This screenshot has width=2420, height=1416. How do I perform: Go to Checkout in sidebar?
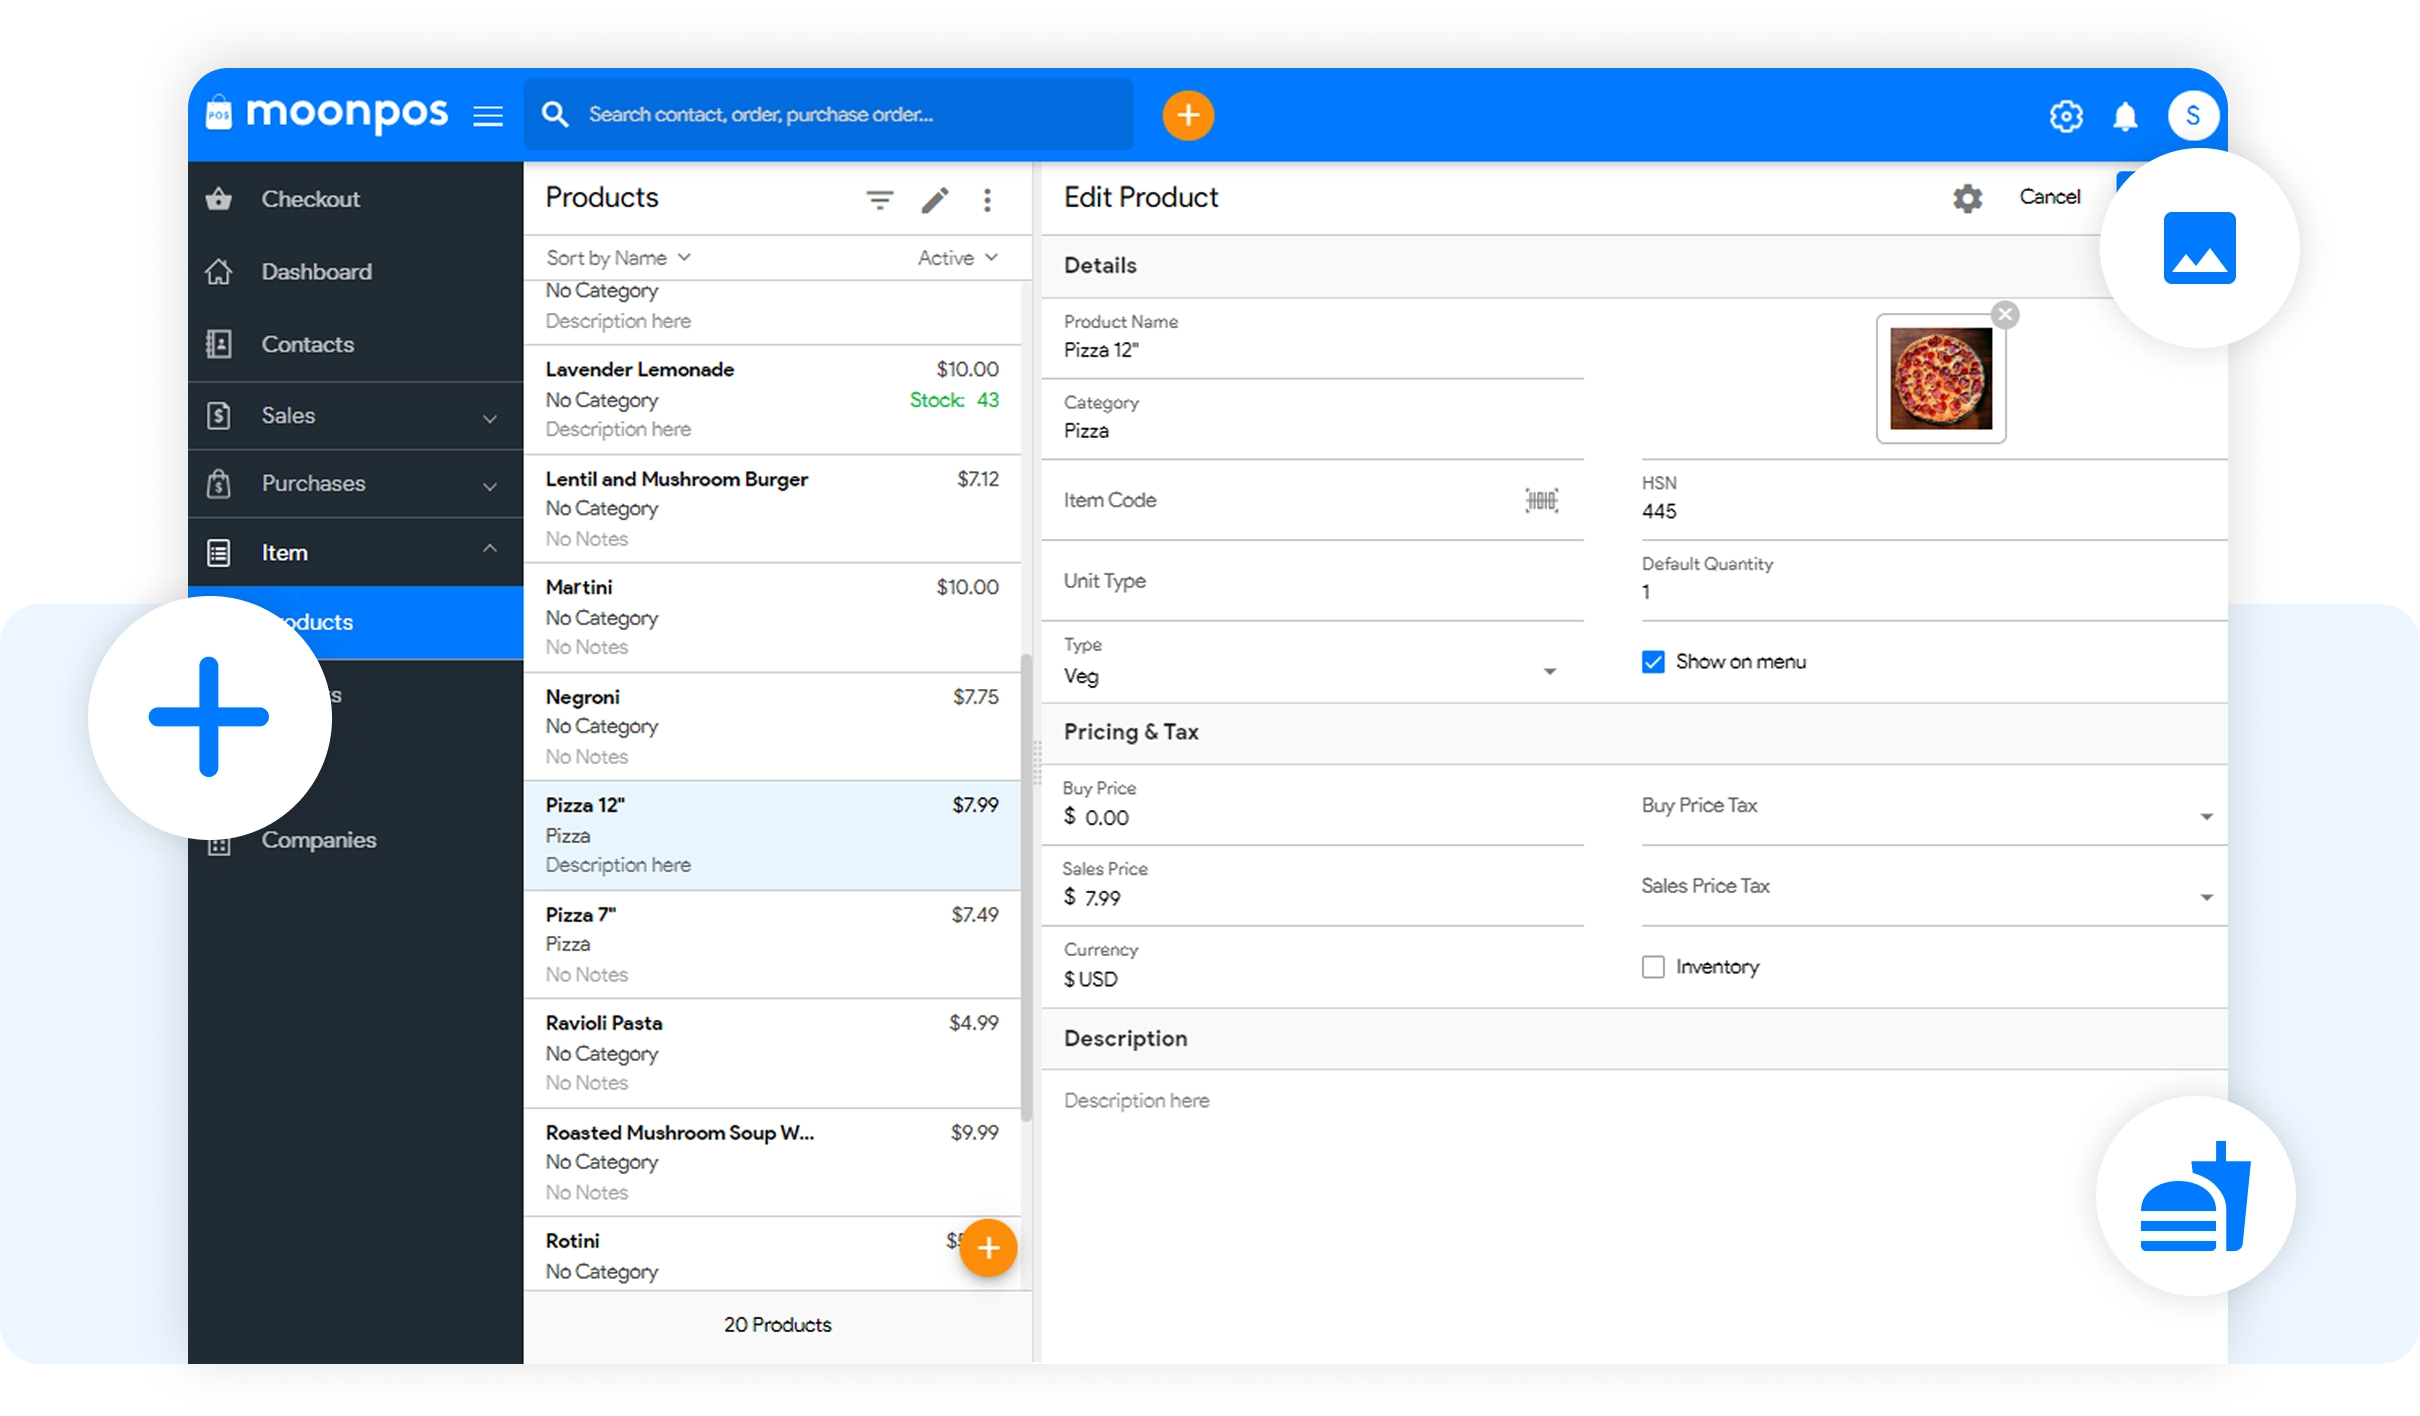tap(310, 199)
